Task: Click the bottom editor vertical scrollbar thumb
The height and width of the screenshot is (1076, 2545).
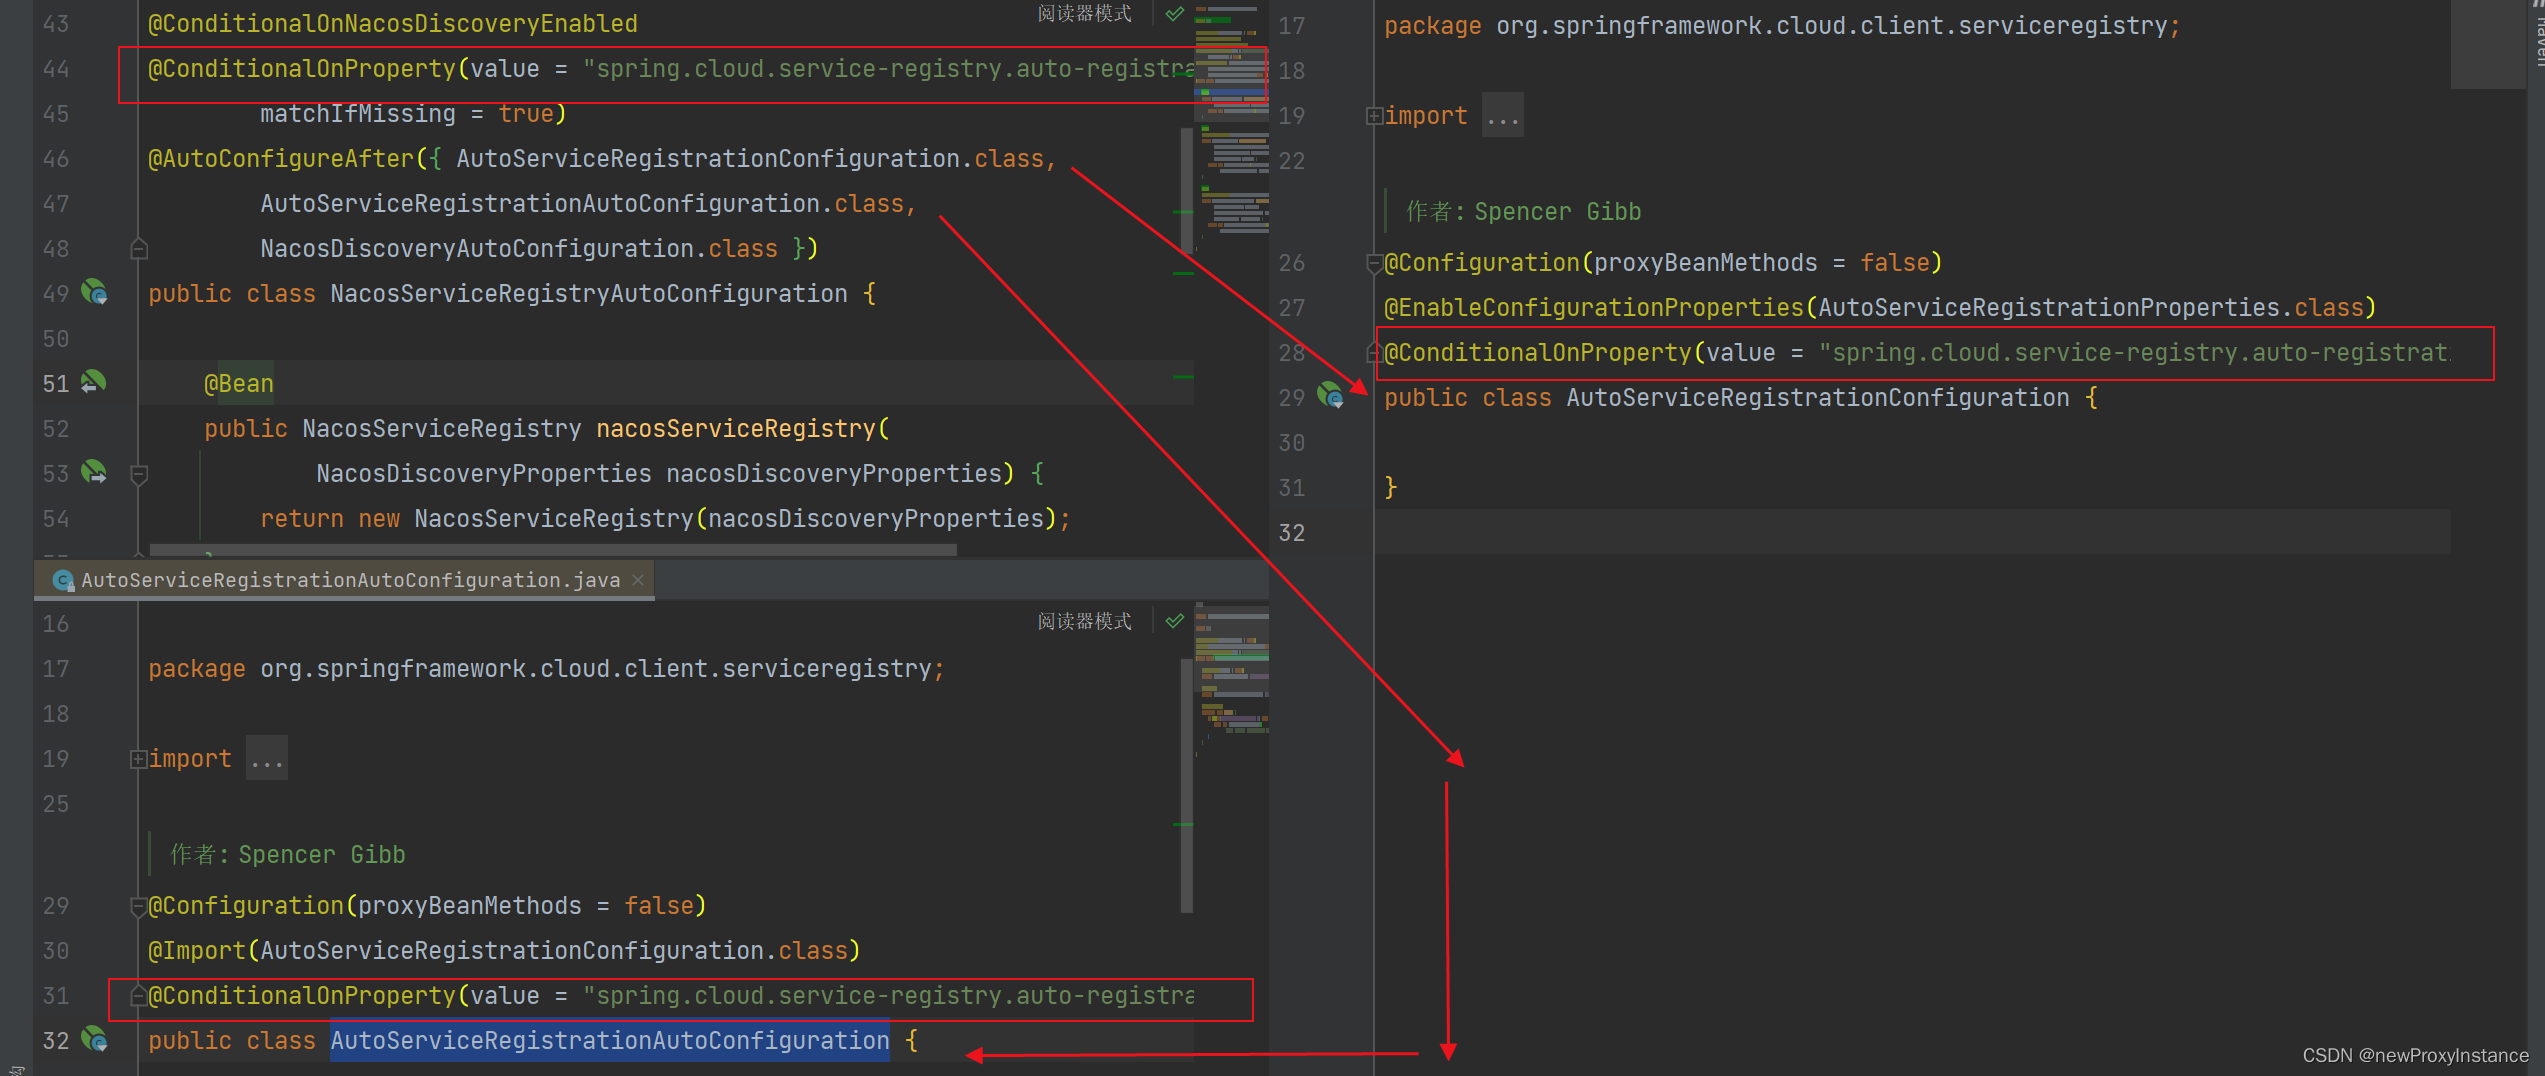Action: tap(1187, 785)
